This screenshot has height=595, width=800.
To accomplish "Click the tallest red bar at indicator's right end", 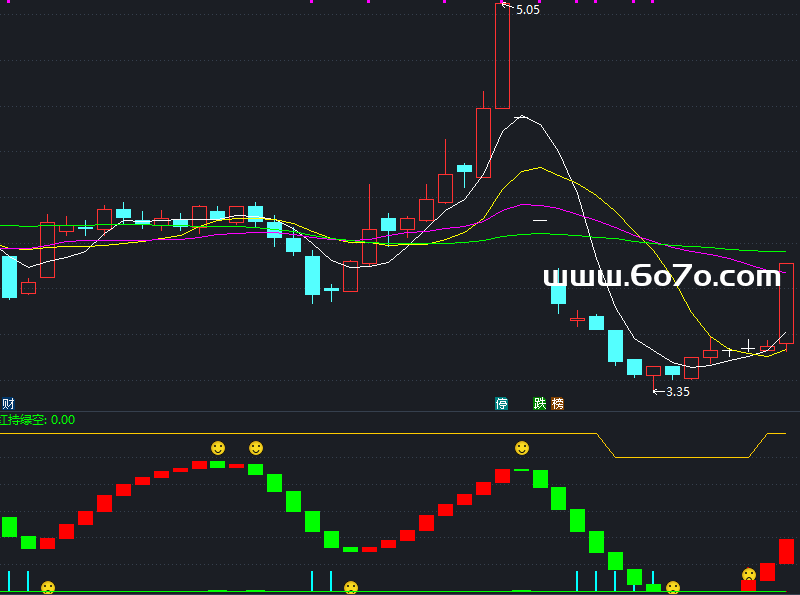I will (786, 551).
